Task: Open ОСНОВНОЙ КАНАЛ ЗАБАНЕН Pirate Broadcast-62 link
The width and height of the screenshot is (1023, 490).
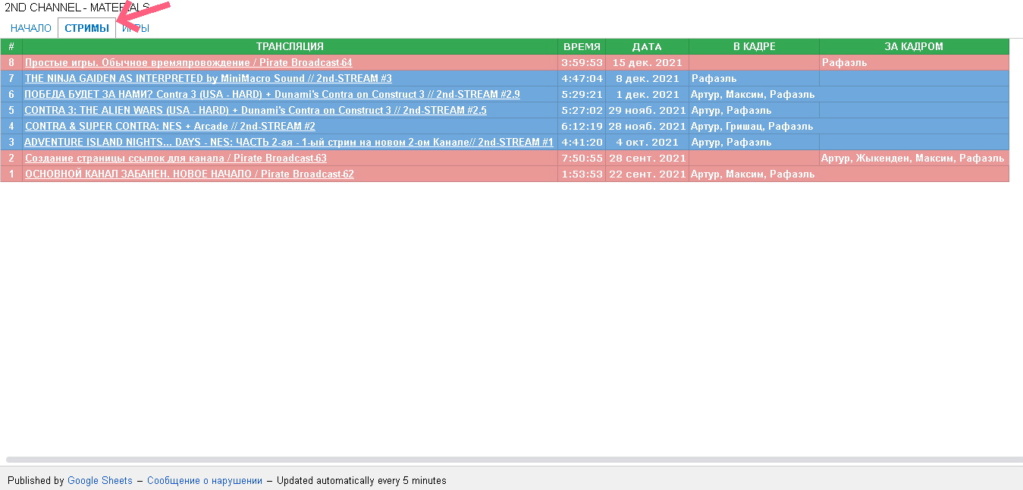Action: coord(189,174)
